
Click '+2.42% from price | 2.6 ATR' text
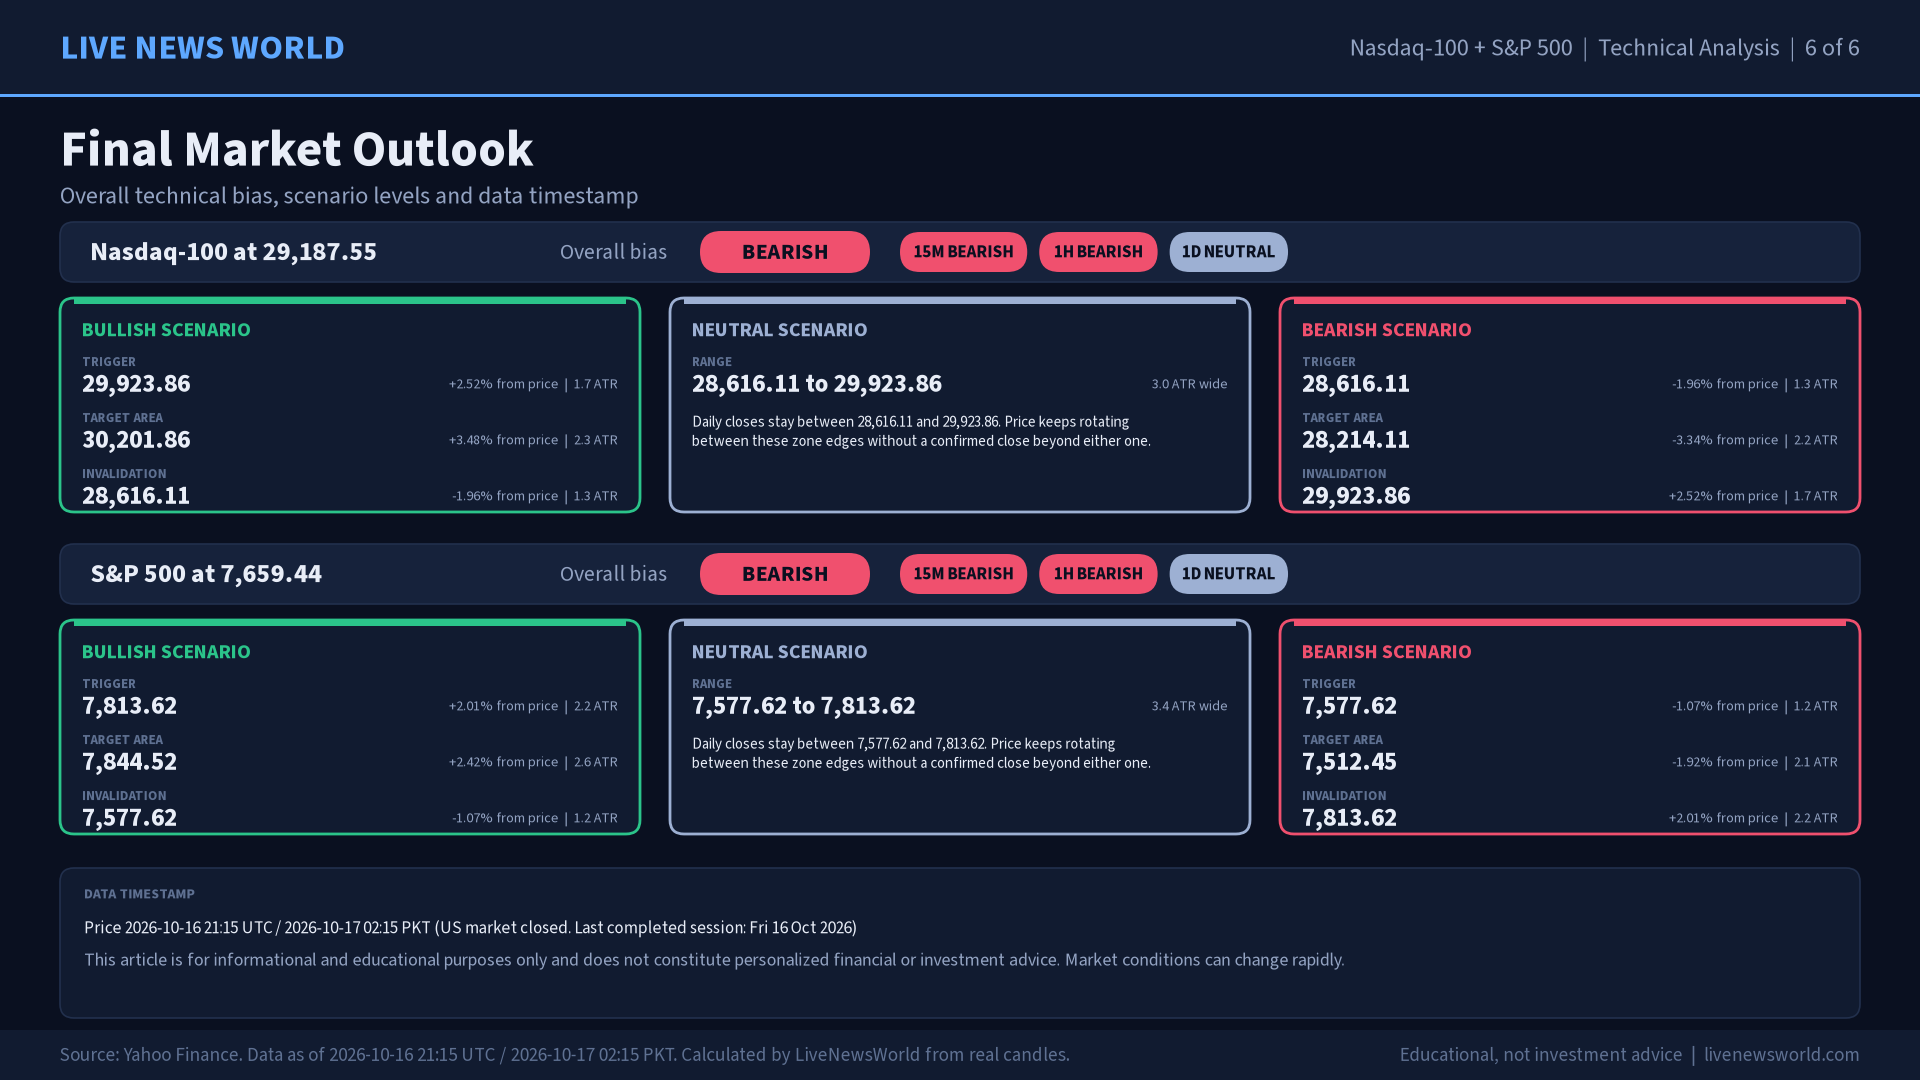coord(533,762)
